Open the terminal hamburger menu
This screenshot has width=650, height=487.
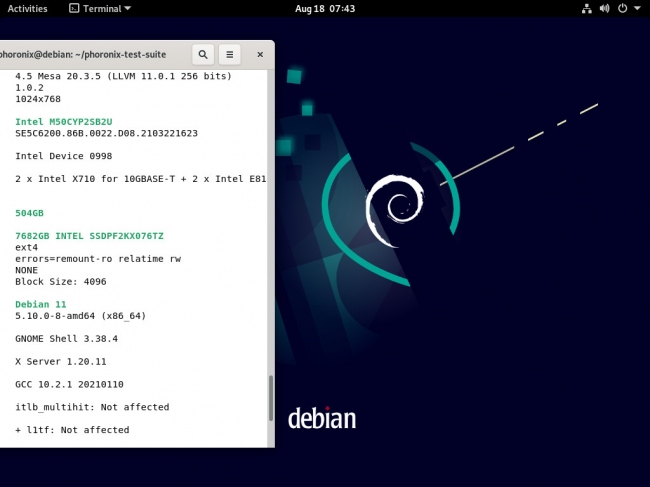point(230,54)
